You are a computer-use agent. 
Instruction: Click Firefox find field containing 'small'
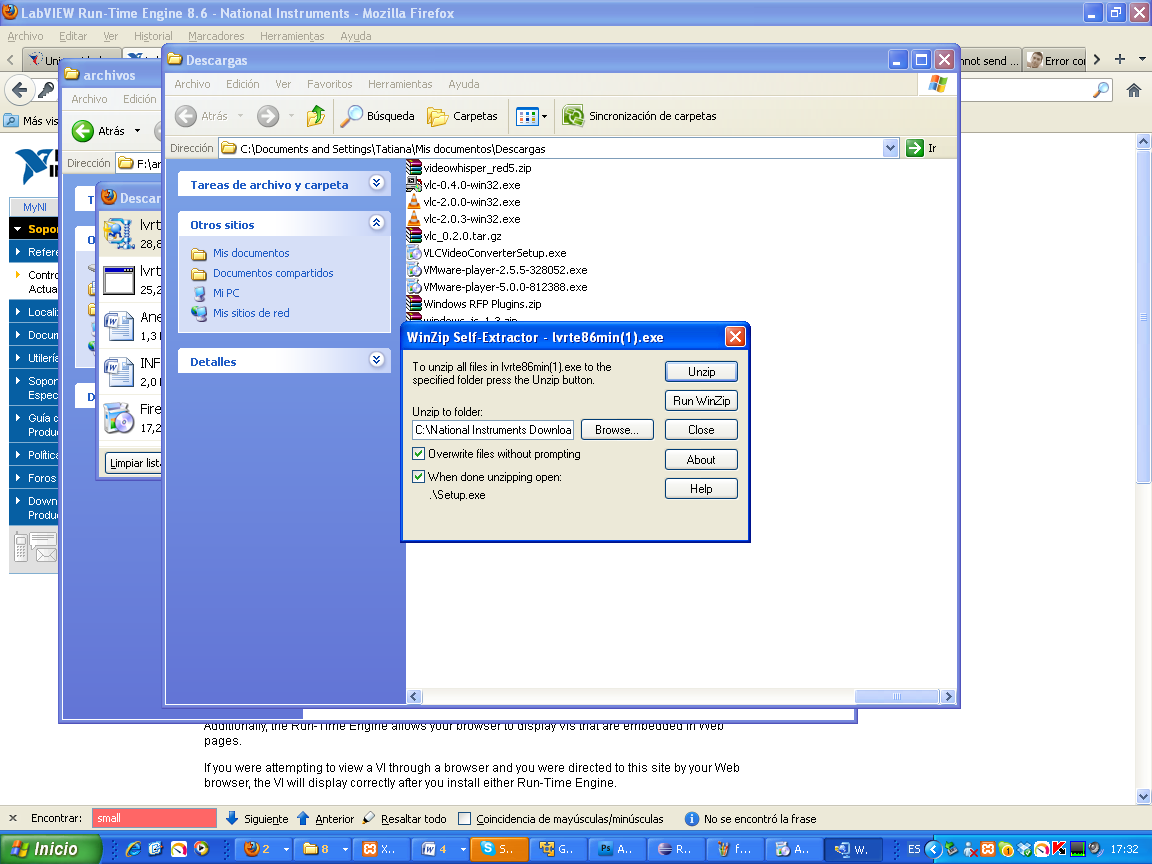pyautogui.click(x=154, y=818)
